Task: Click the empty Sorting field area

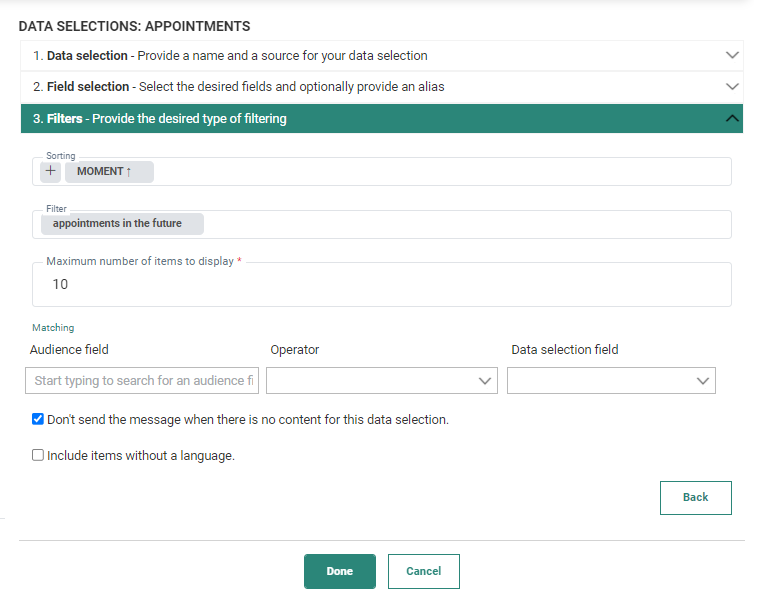Action: coord(440,172)
